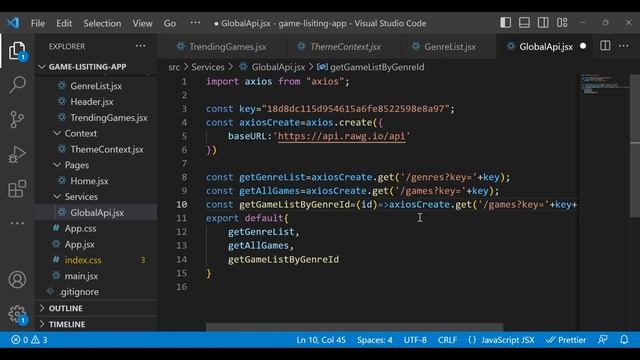The image size is (640, 360).
Task: Open ThemeContext.jsx in explorer tree
Action: 107,149
